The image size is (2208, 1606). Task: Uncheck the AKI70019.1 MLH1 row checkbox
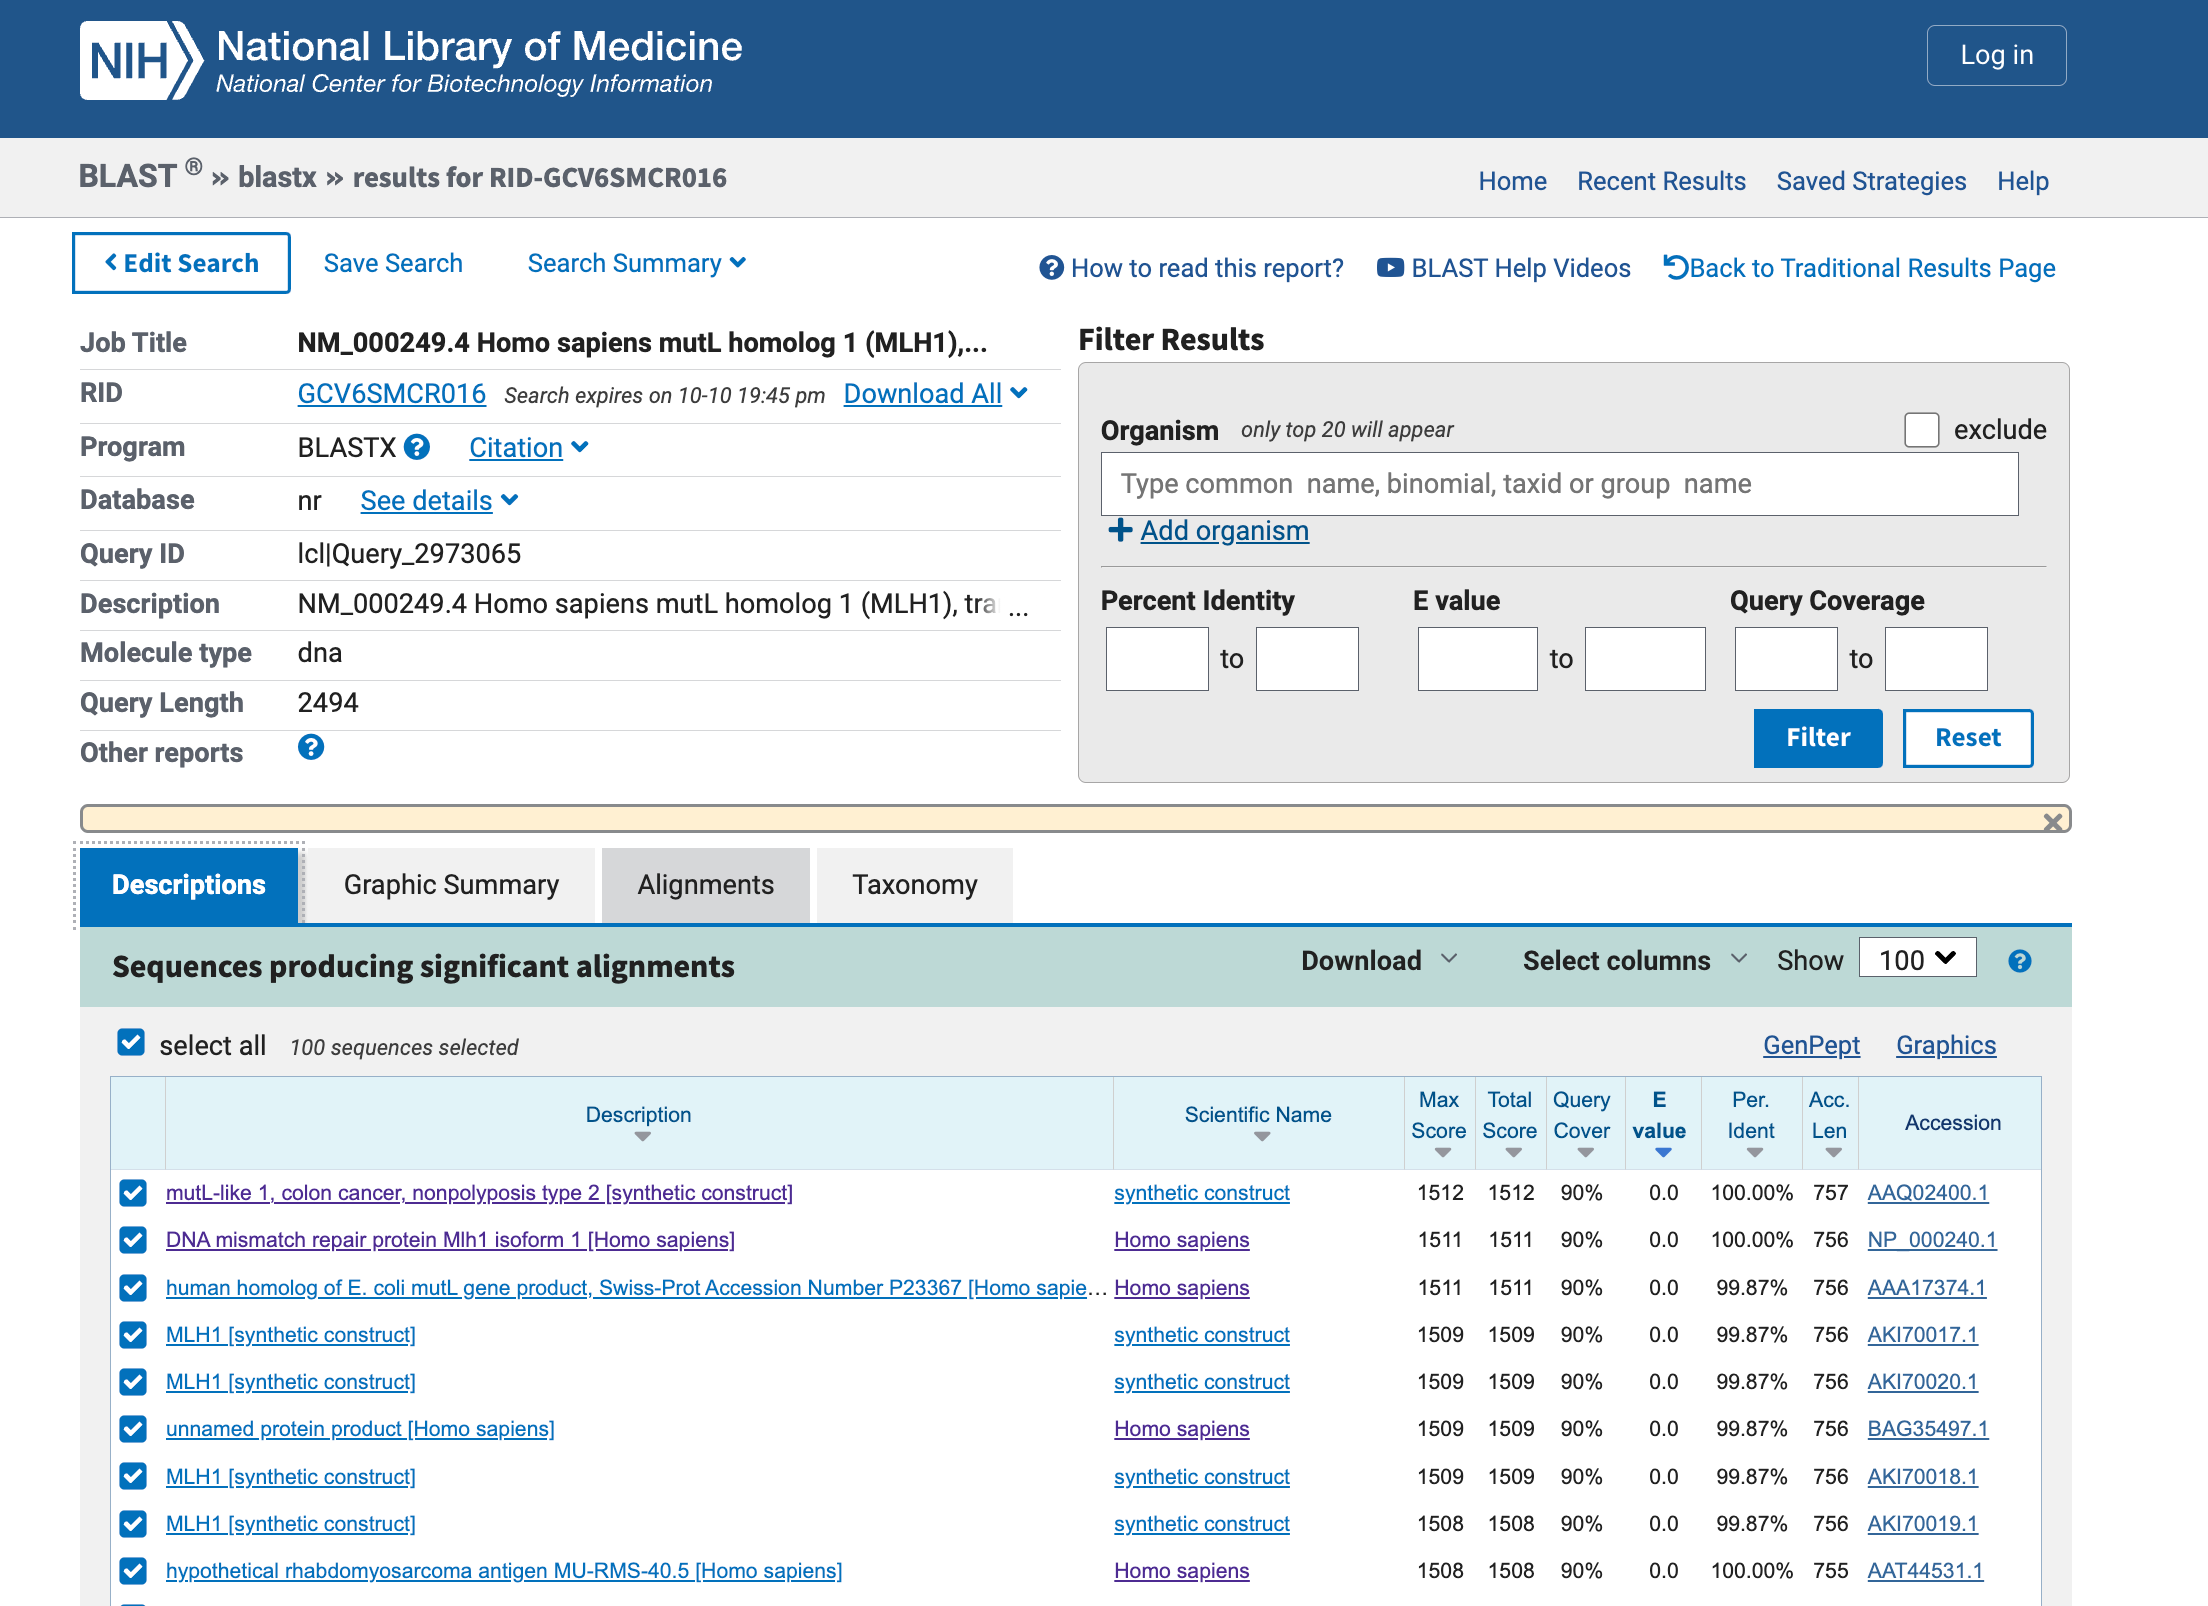pos(132,1524)
